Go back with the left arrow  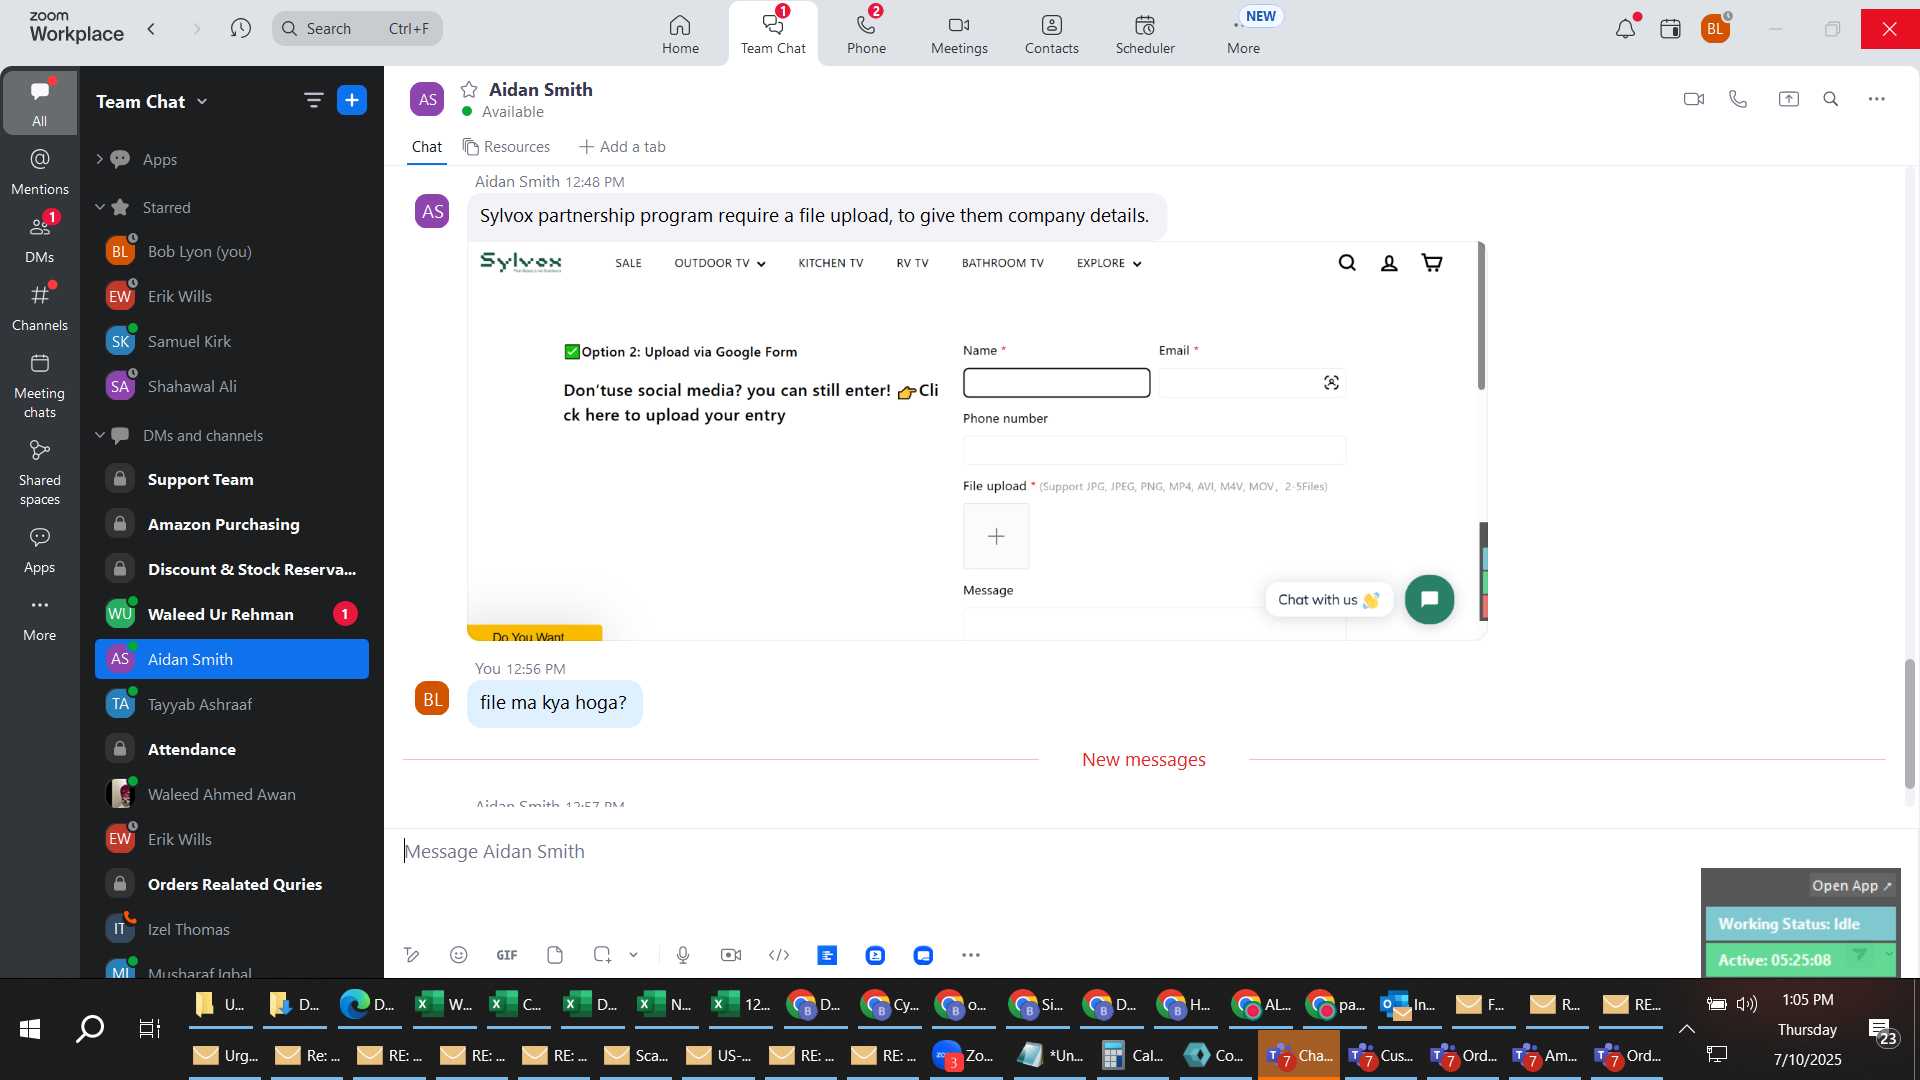coord(151,29)
